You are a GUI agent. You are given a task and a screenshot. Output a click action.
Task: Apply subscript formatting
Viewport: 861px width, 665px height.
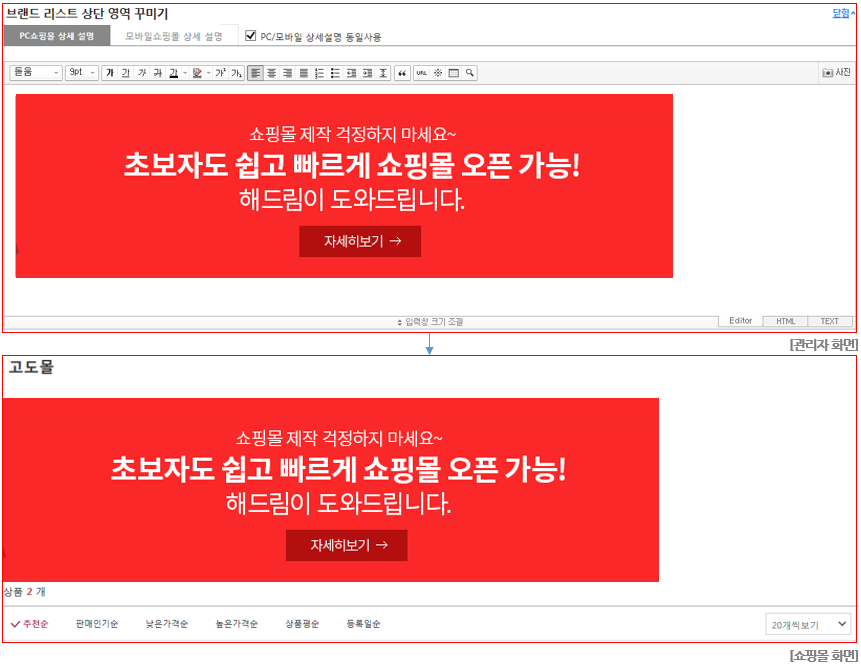coord(236,72)
